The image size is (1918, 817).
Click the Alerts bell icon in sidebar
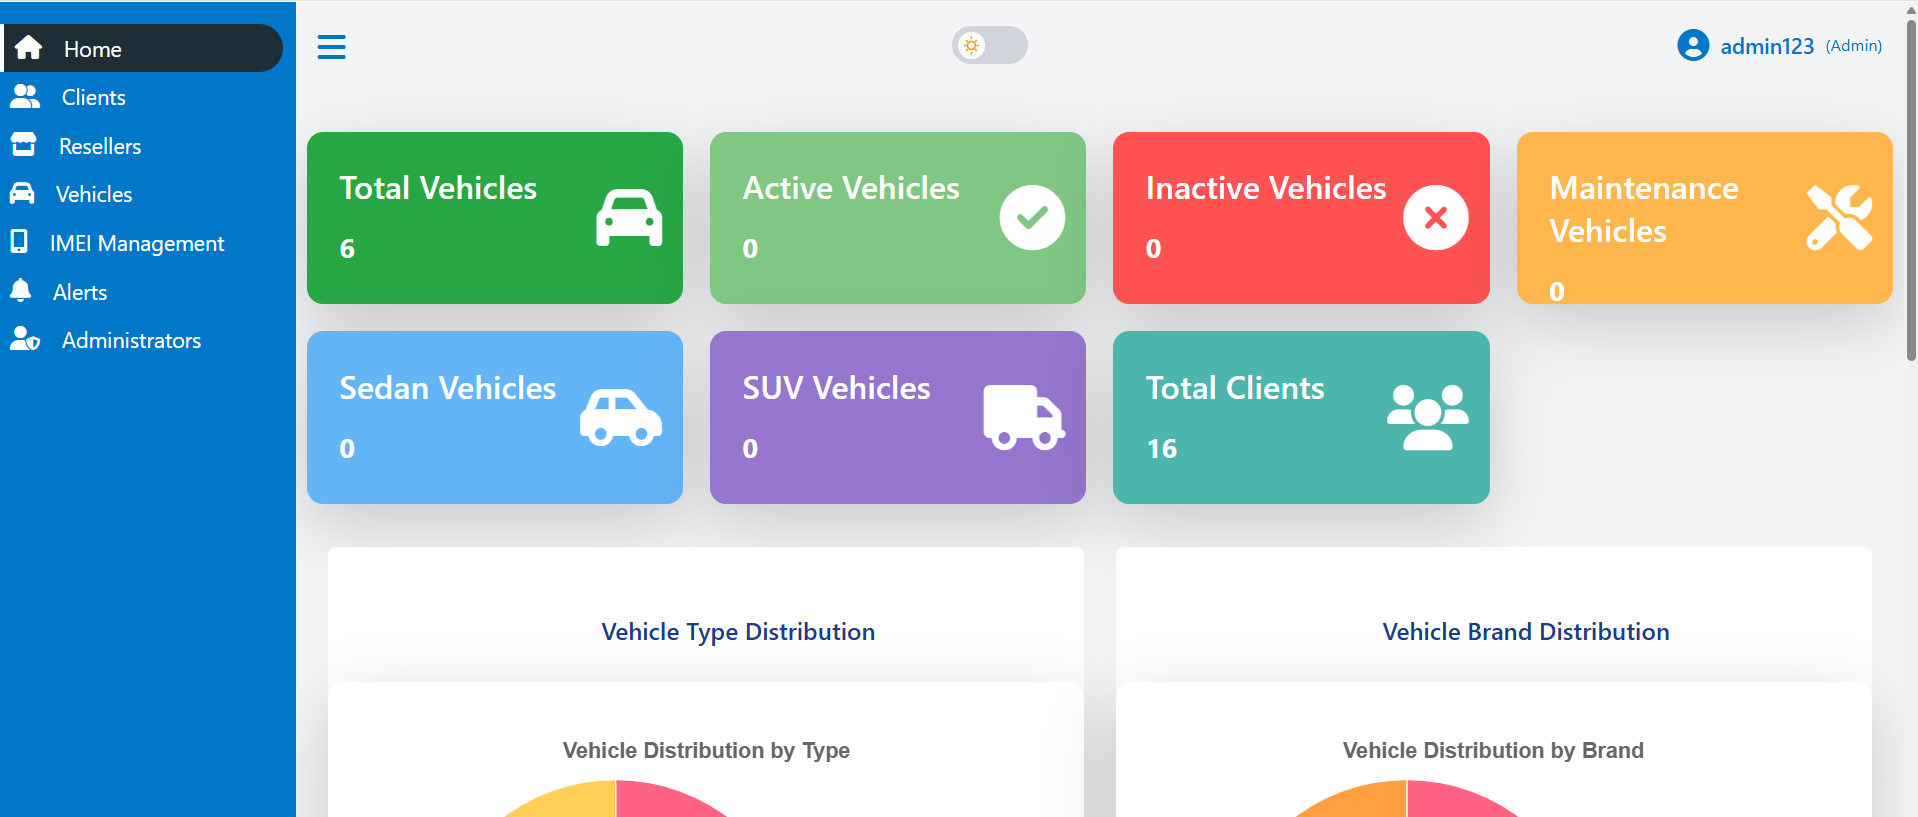coord(20,290)
